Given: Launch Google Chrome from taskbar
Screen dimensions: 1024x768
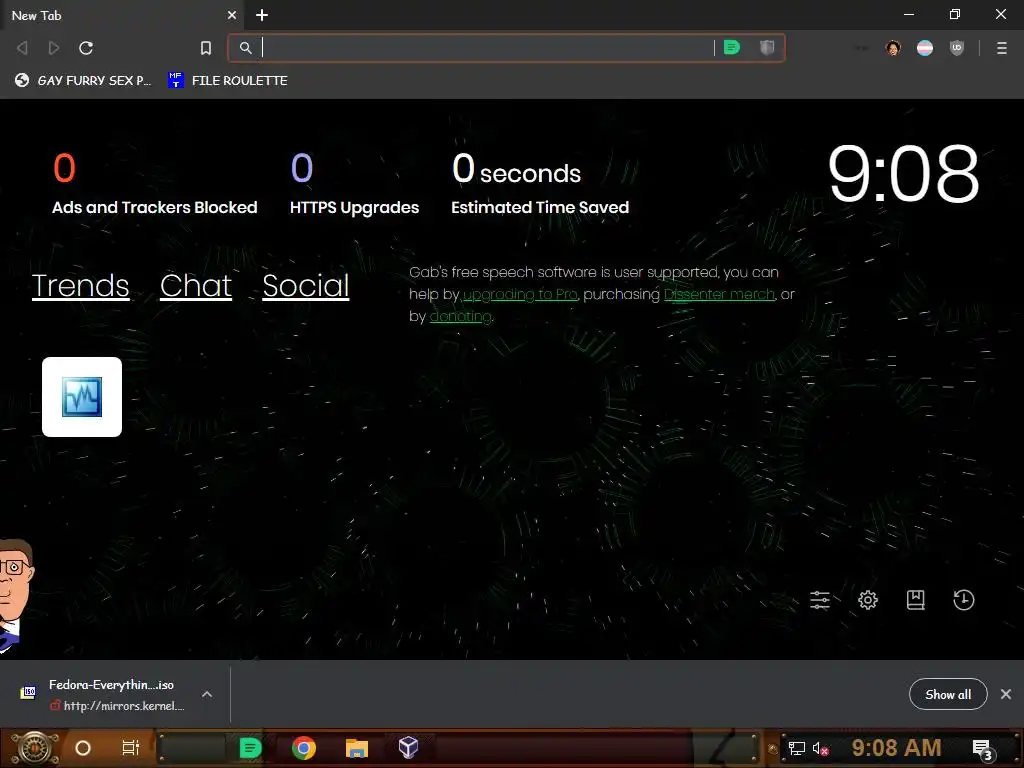Looking at the screenshot, I should click(304, 748).
